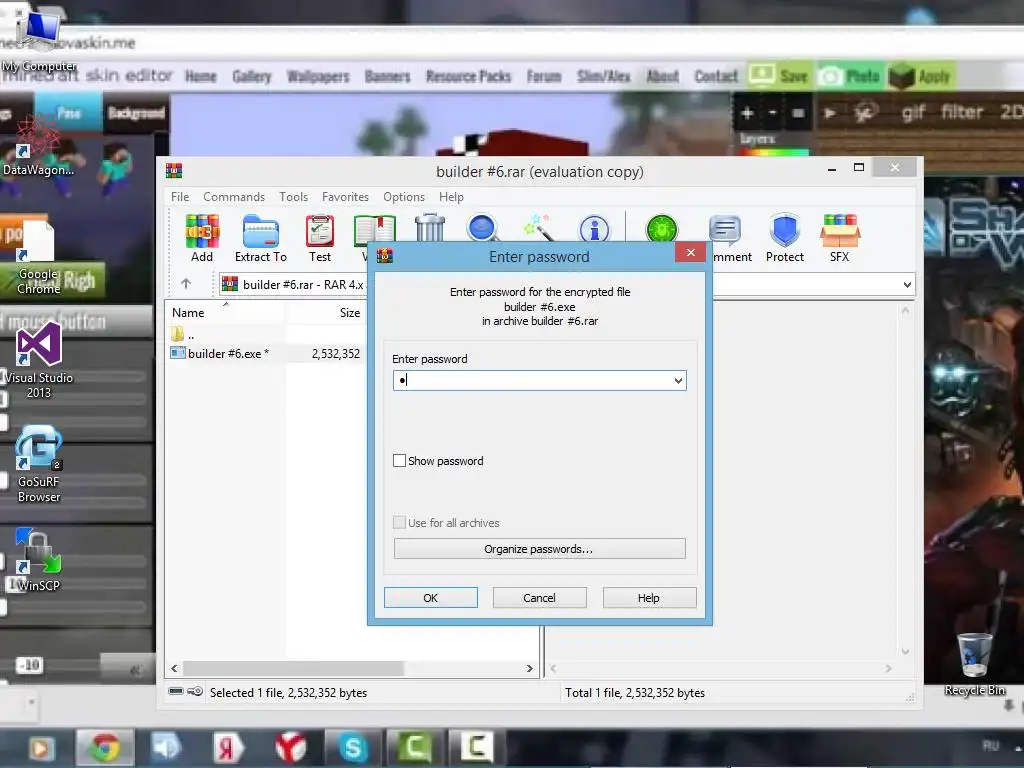Open the Favorites menu
Screen dimensions: 1024x768
(x=345, y=197)
